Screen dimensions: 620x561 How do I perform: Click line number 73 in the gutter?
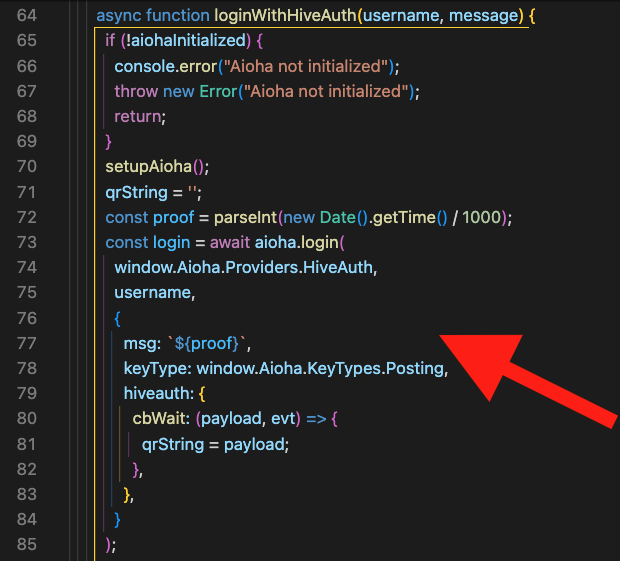click(27, 242)
